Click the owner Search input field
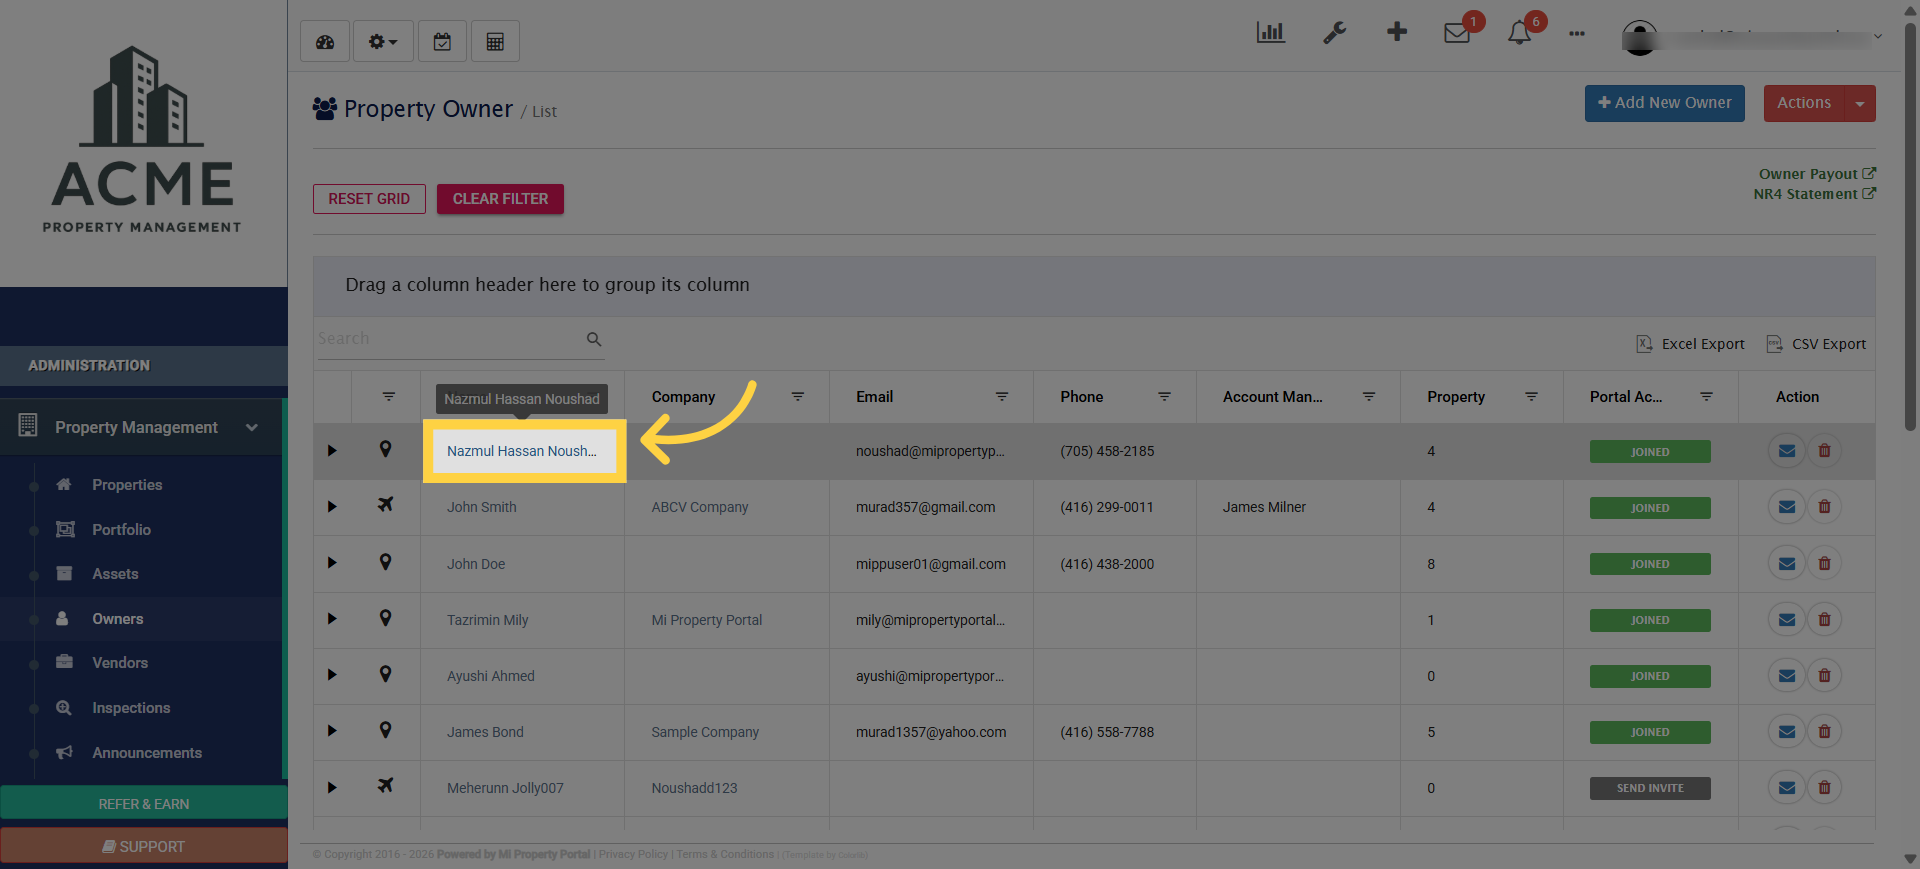 tap(450, 339)
